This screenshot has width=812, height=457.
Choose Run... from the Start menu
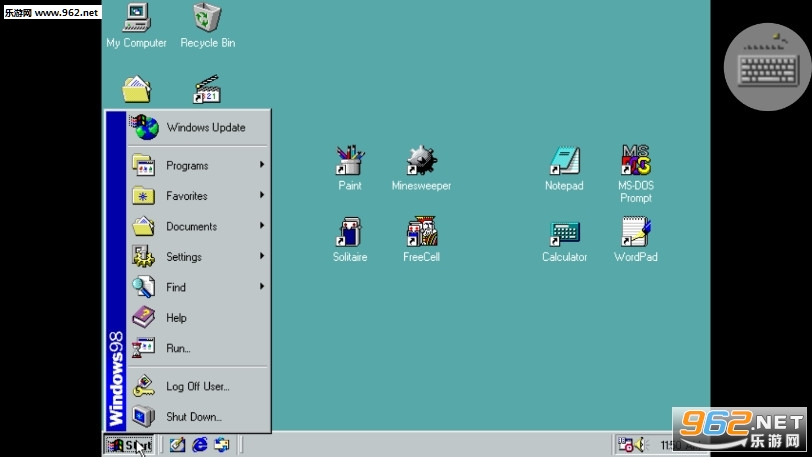click(180, 348)
